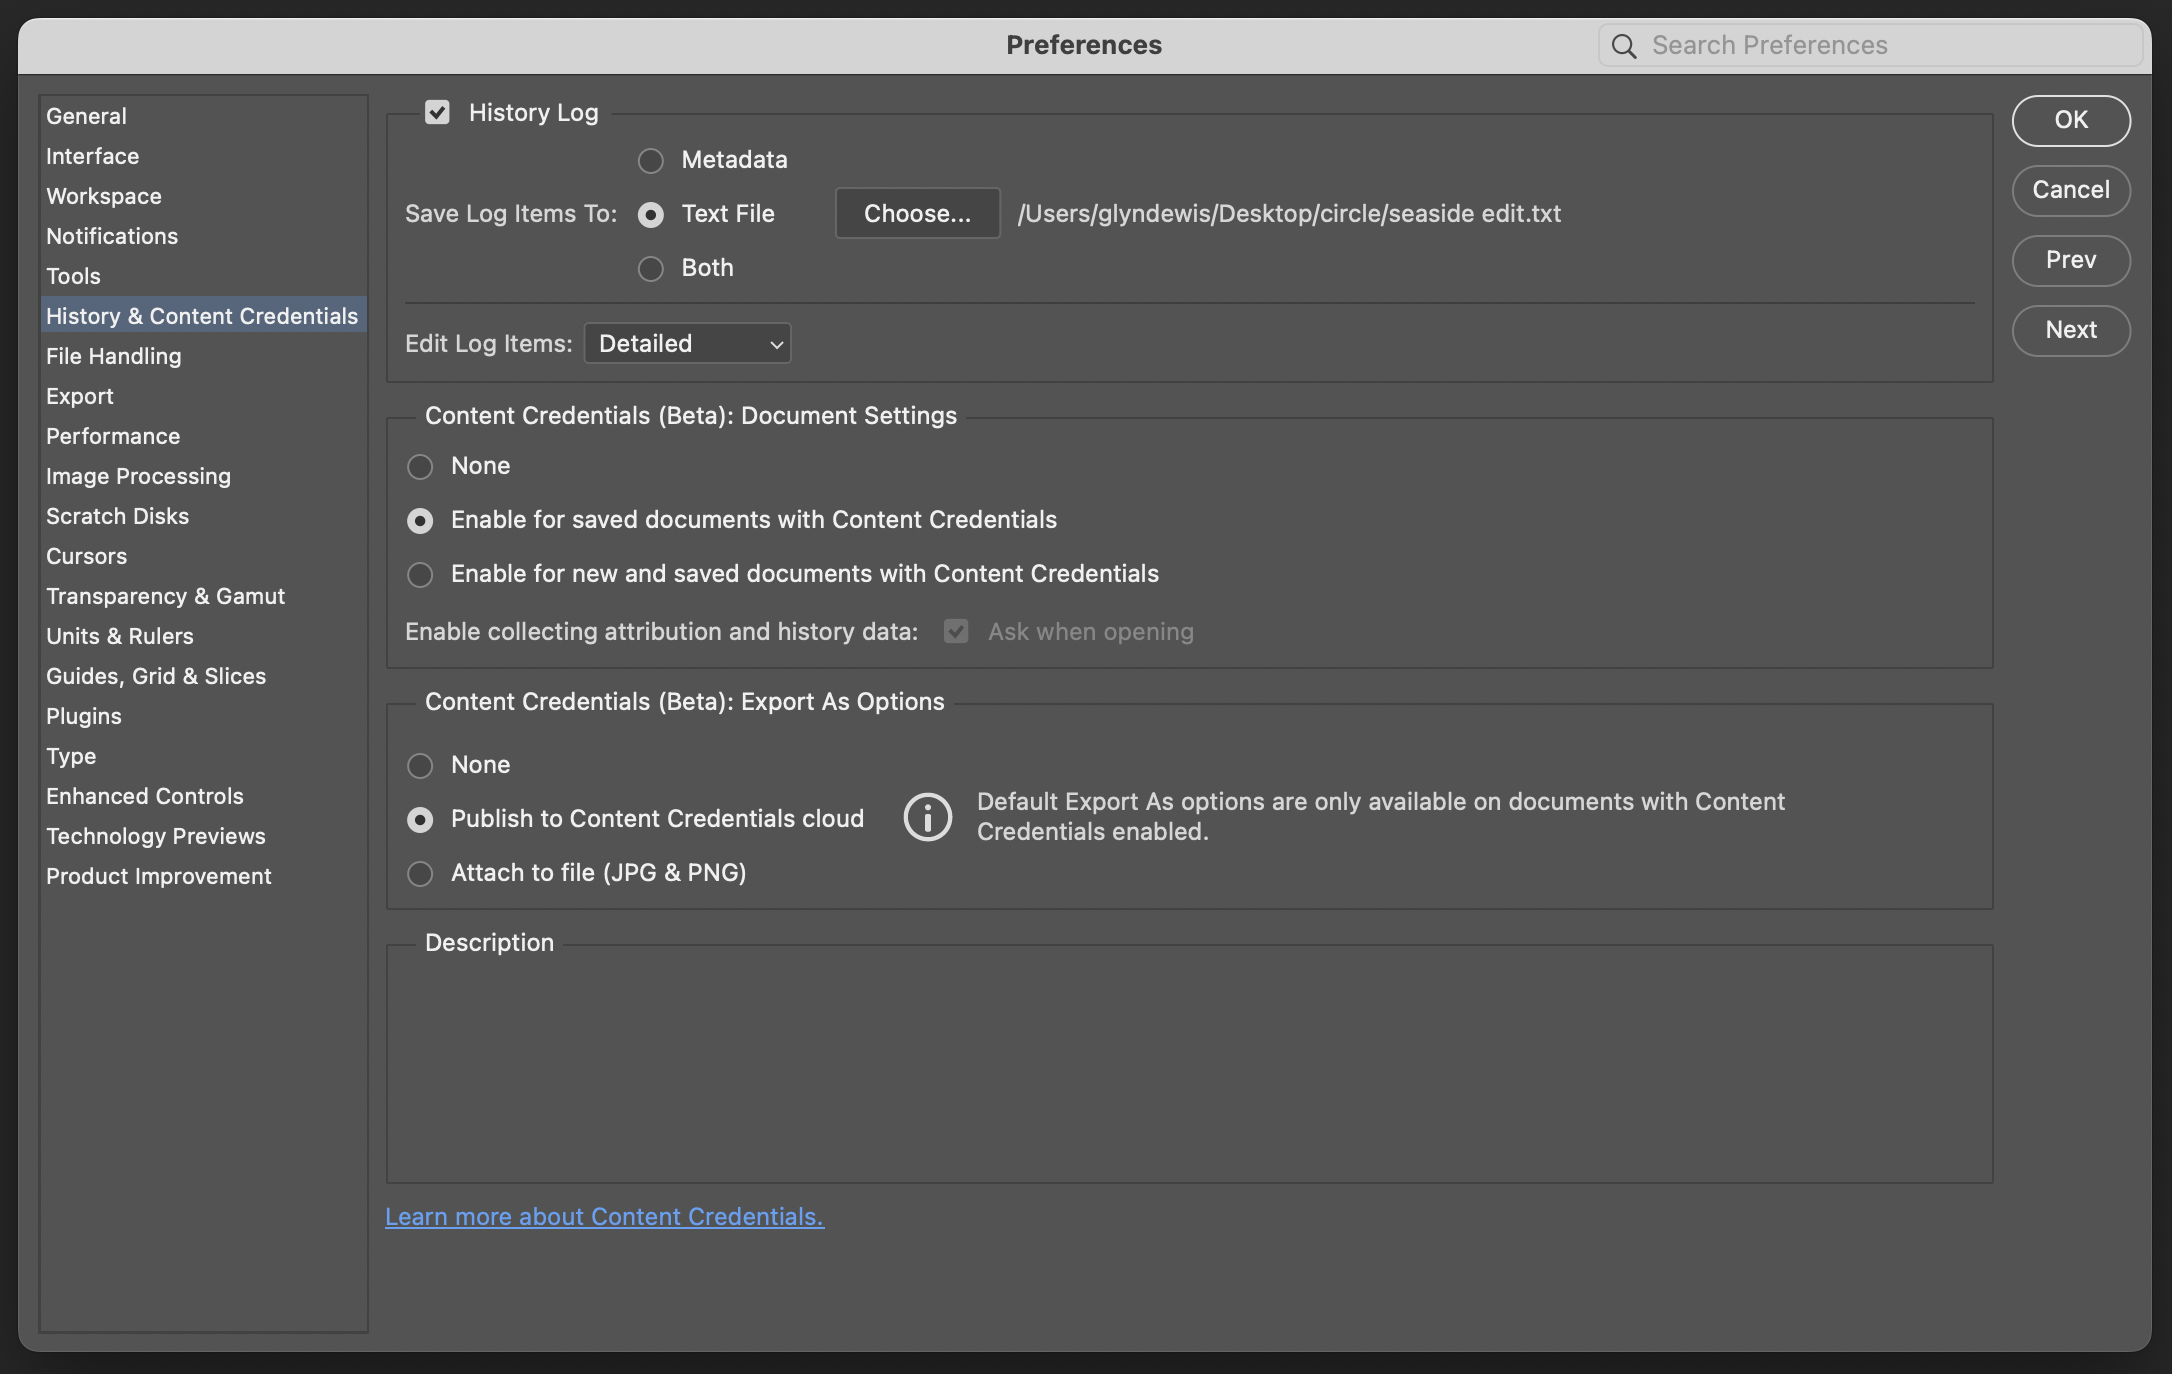
Task: Enable for new and saved documents option
Action: tap(420, 574)
